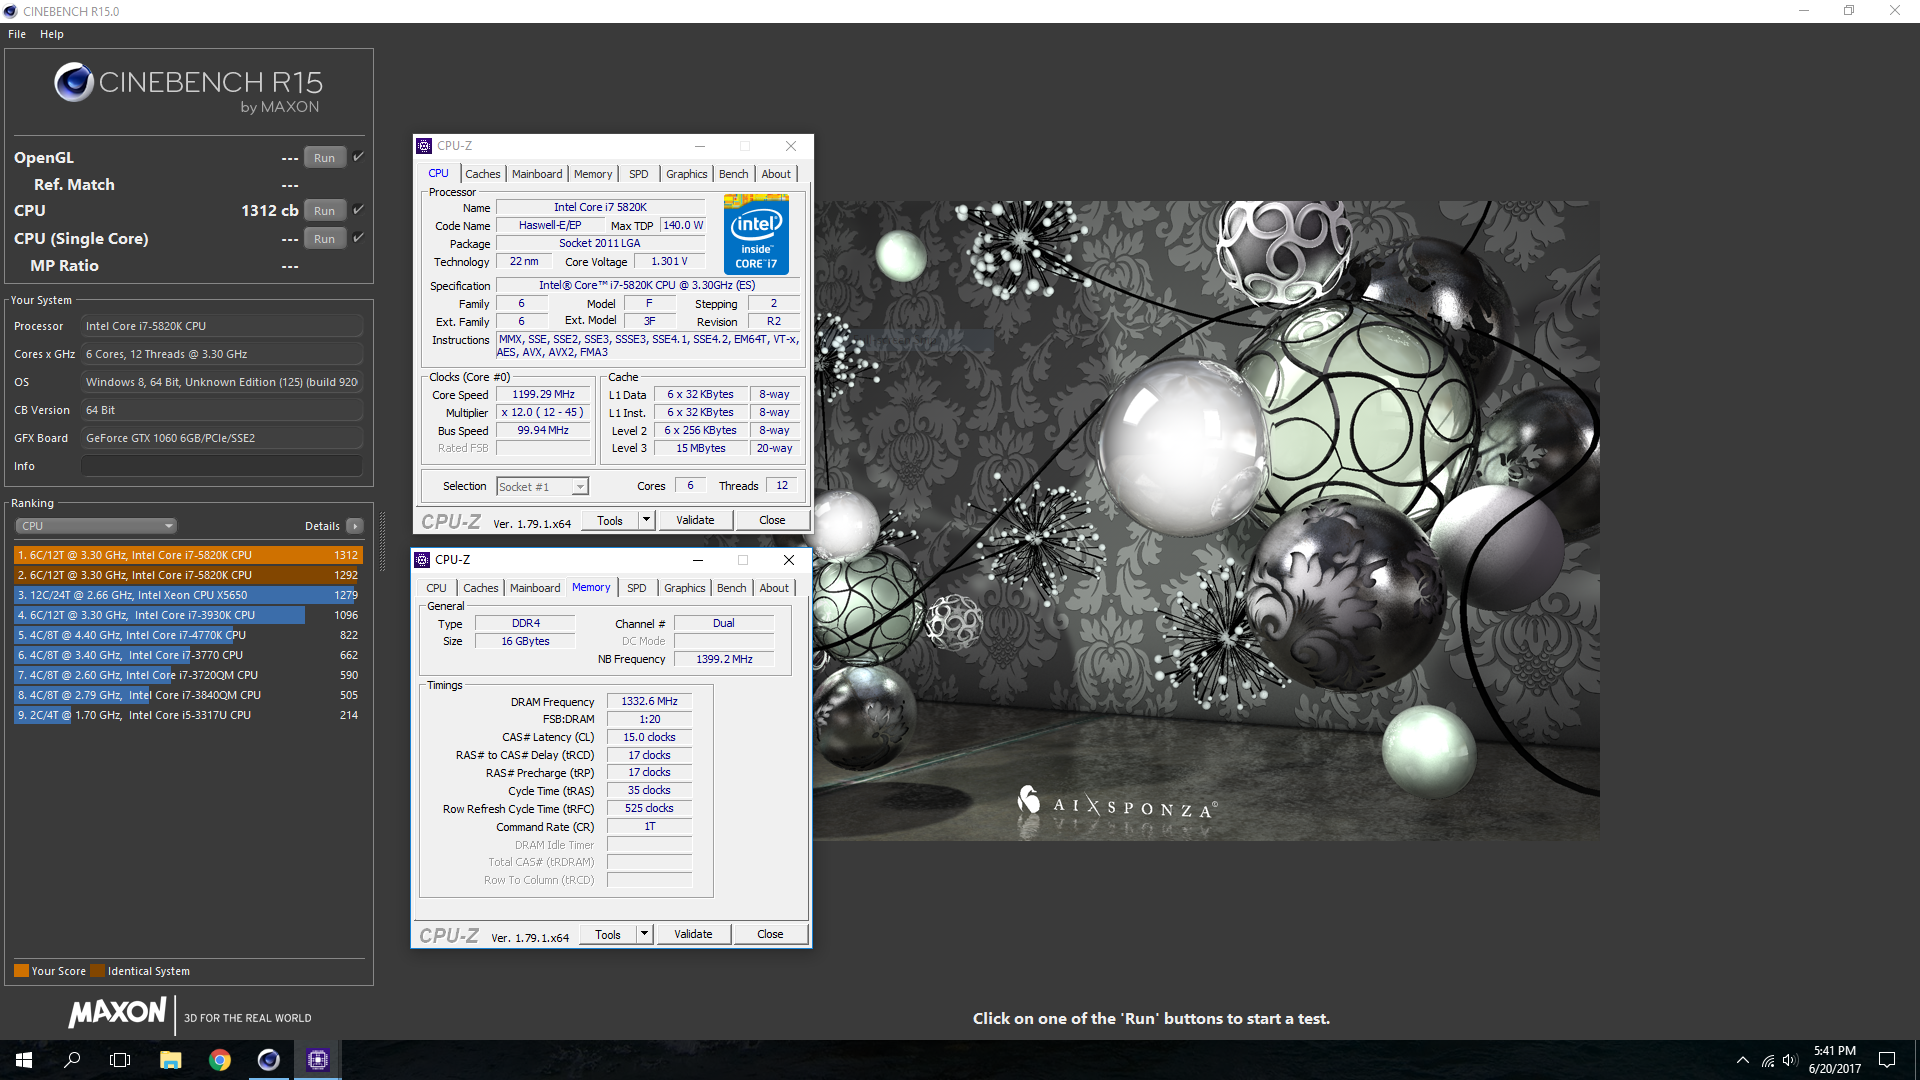Select the i7-3770 ranking row
Screen dimensions: 1920x1080
point(188,655)
